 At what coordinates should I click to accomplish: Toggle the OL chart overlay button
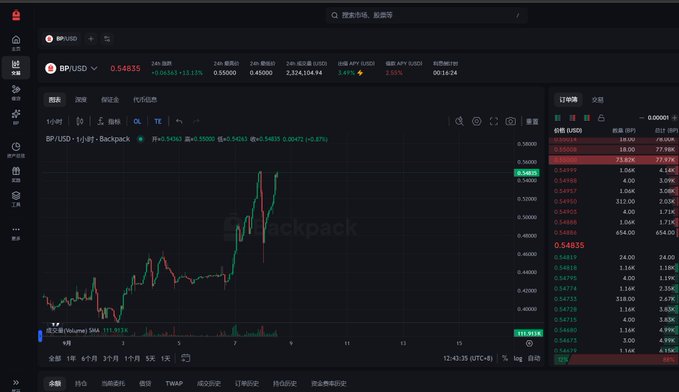tap(137, 121)
